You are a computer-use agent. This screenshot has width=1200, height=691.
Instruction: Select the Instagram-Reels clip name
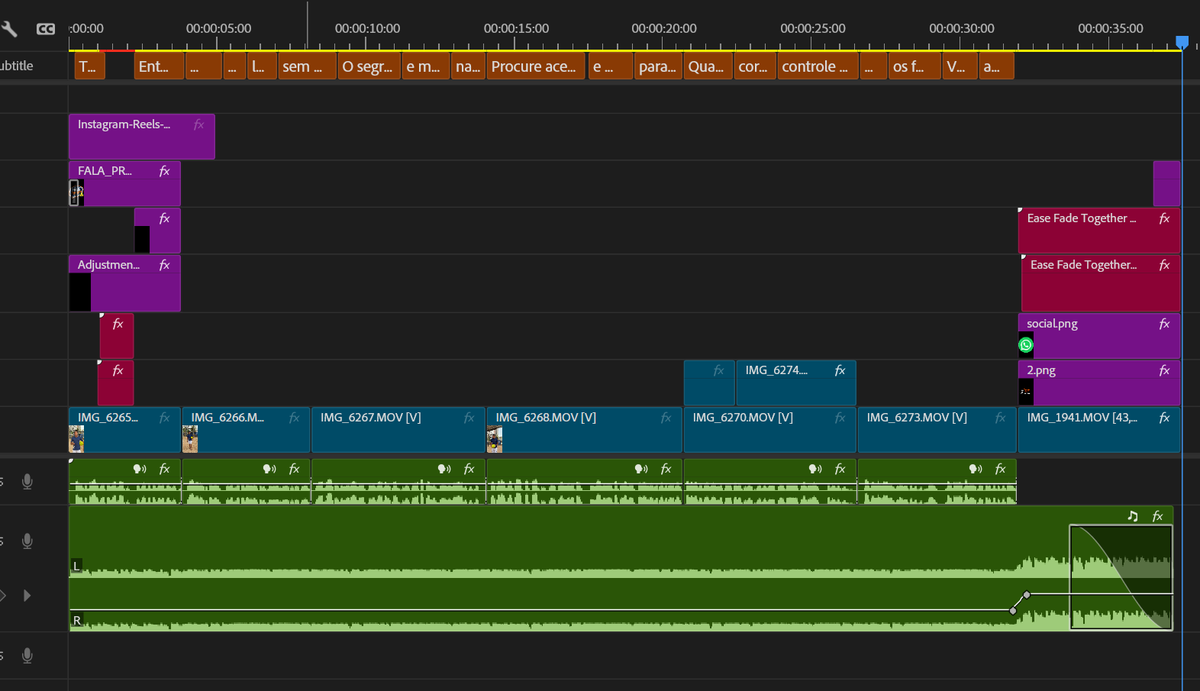tap(124, 125)
